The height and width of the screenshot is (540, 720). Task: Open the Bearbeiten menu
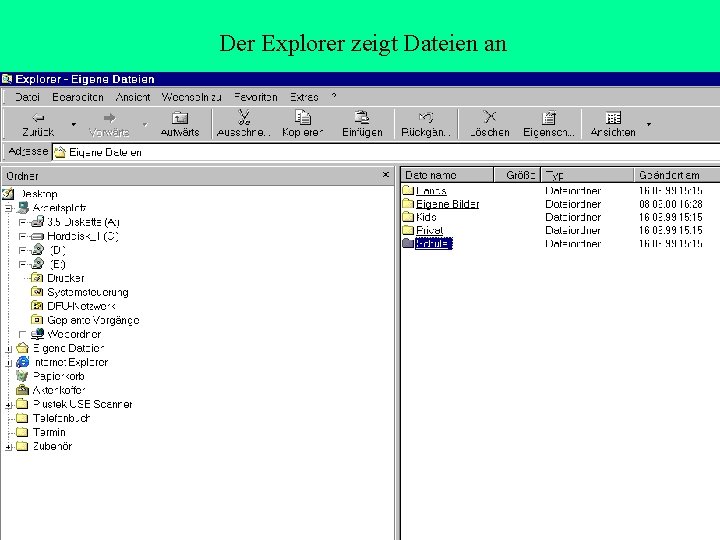tap(78, 97)
